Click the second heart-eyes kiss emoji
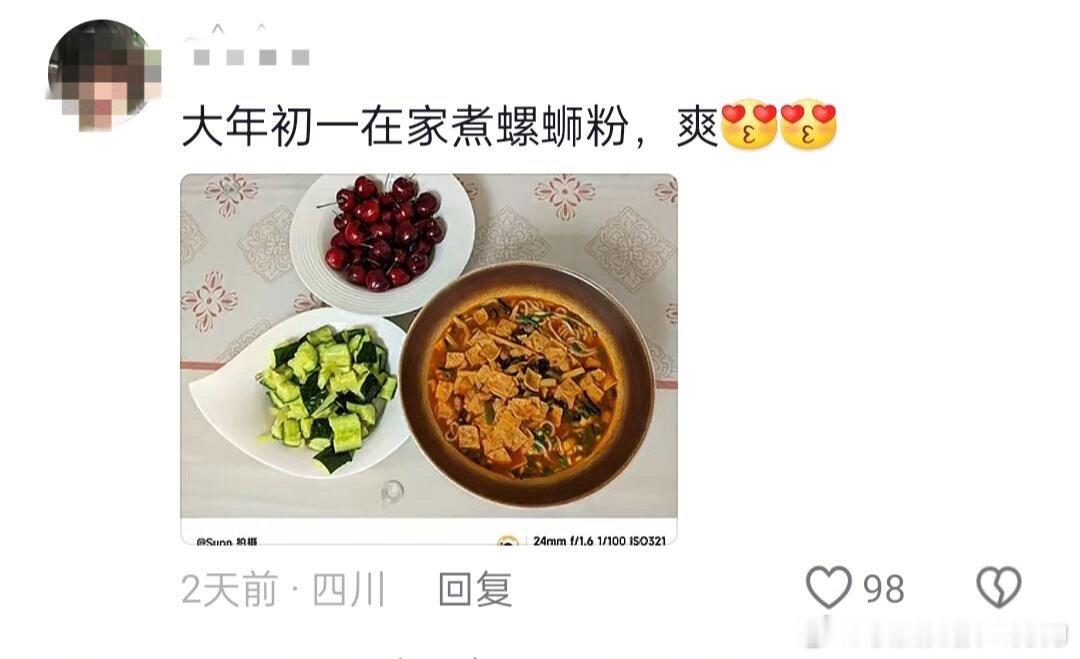 (x=808, y=125)
